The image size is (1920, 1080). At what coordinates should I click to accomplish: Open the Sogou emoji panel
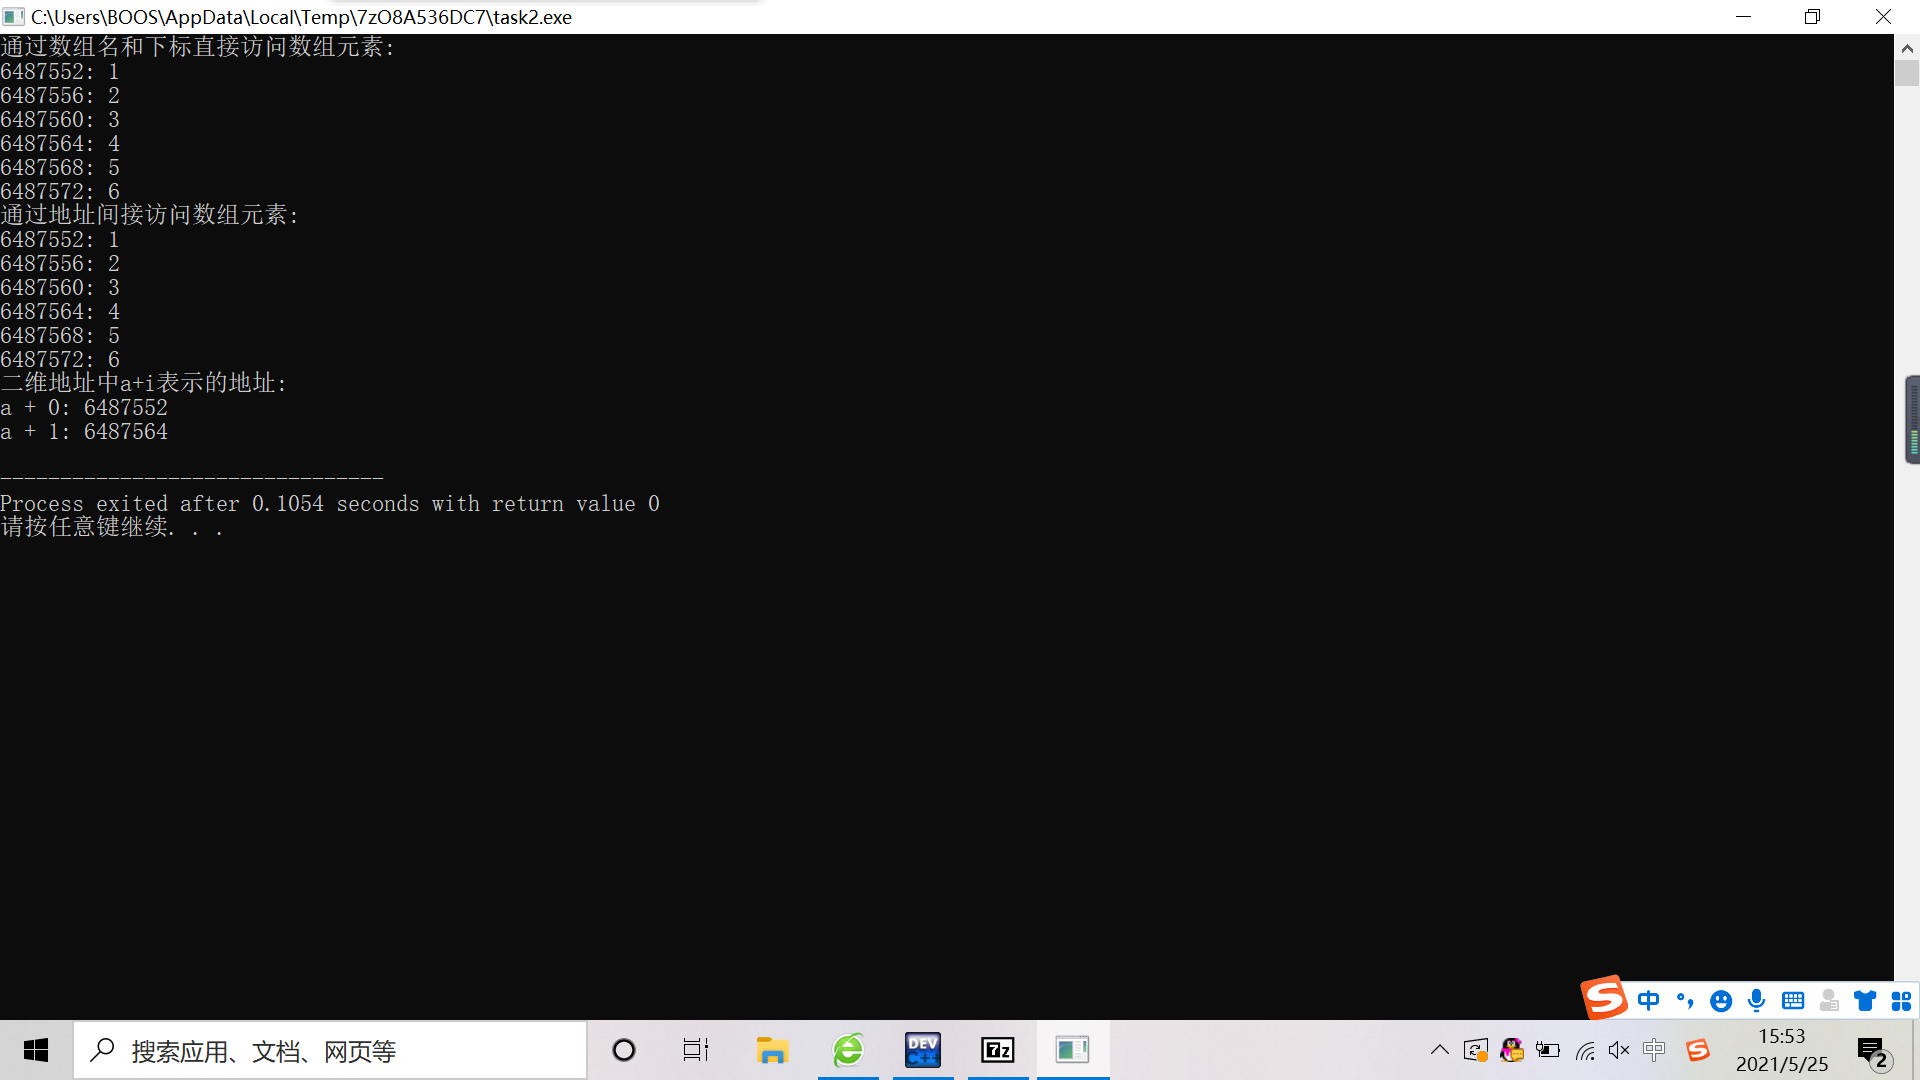pos(1721,1001)
